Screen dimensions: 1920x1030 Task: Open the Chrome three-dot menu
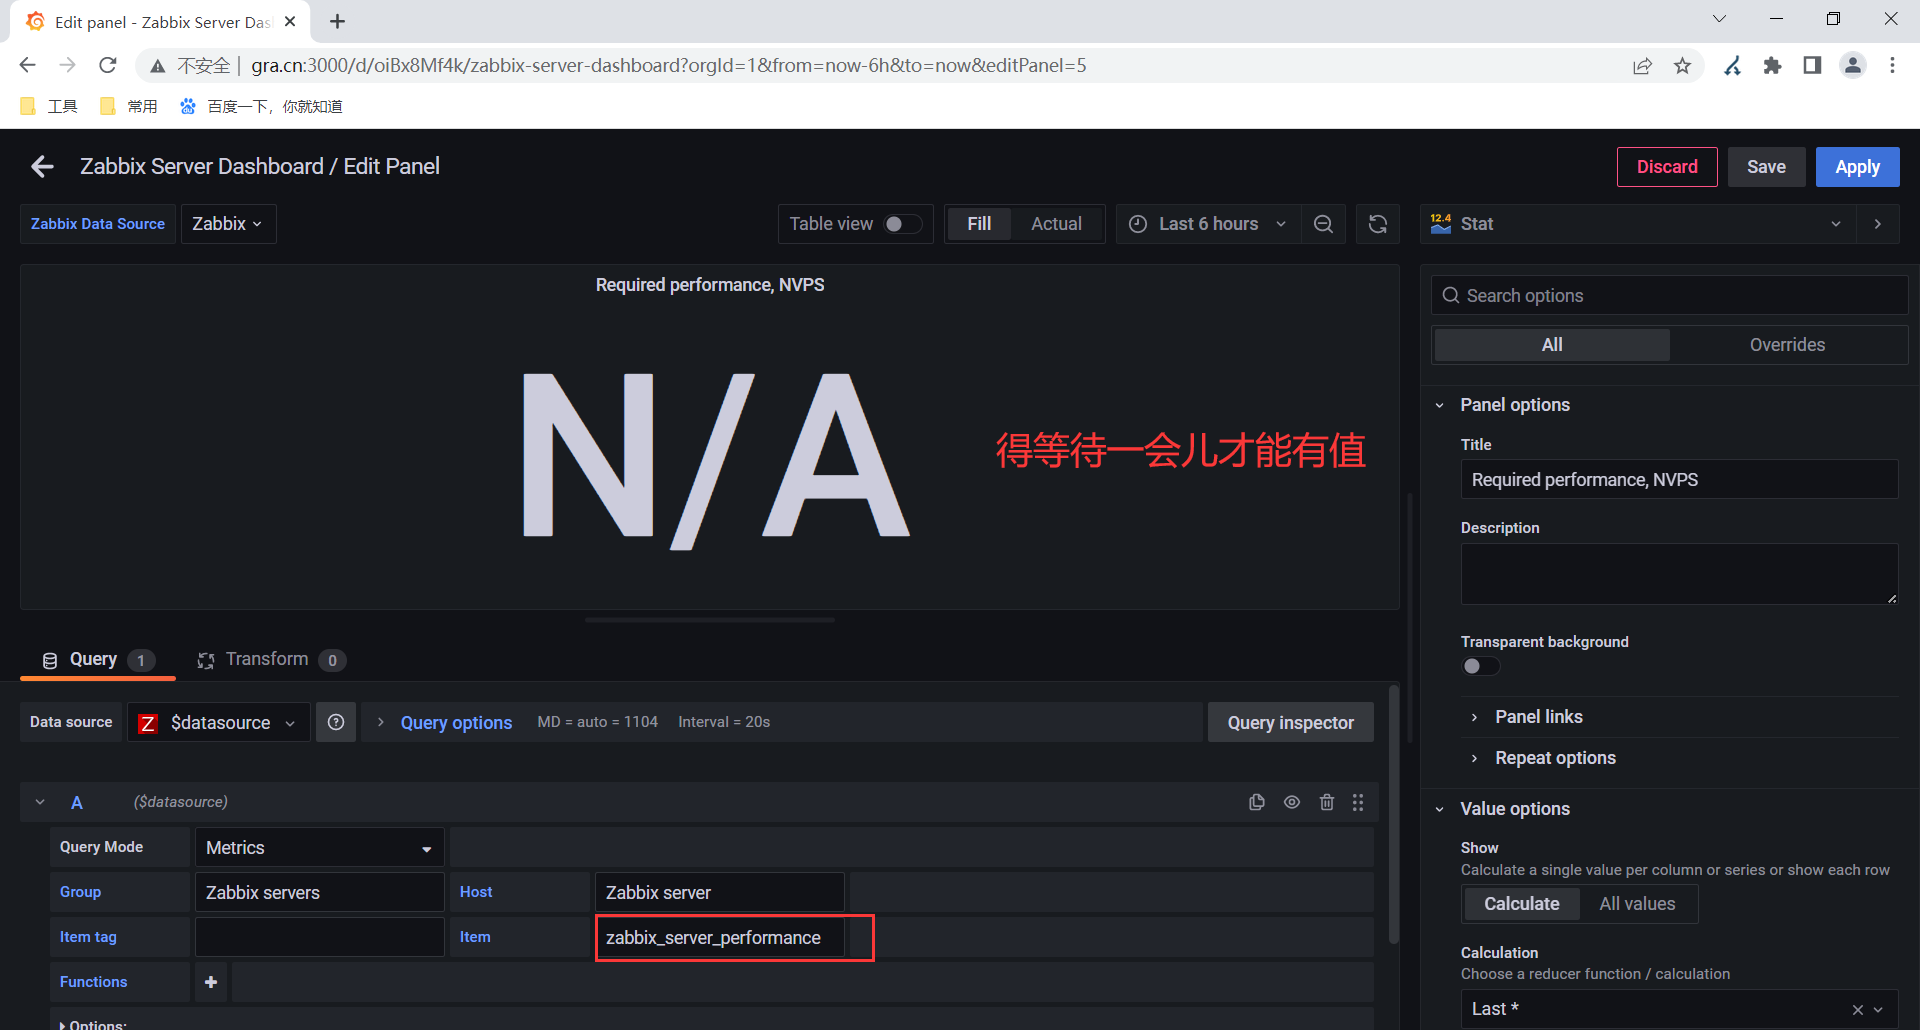1892,65
